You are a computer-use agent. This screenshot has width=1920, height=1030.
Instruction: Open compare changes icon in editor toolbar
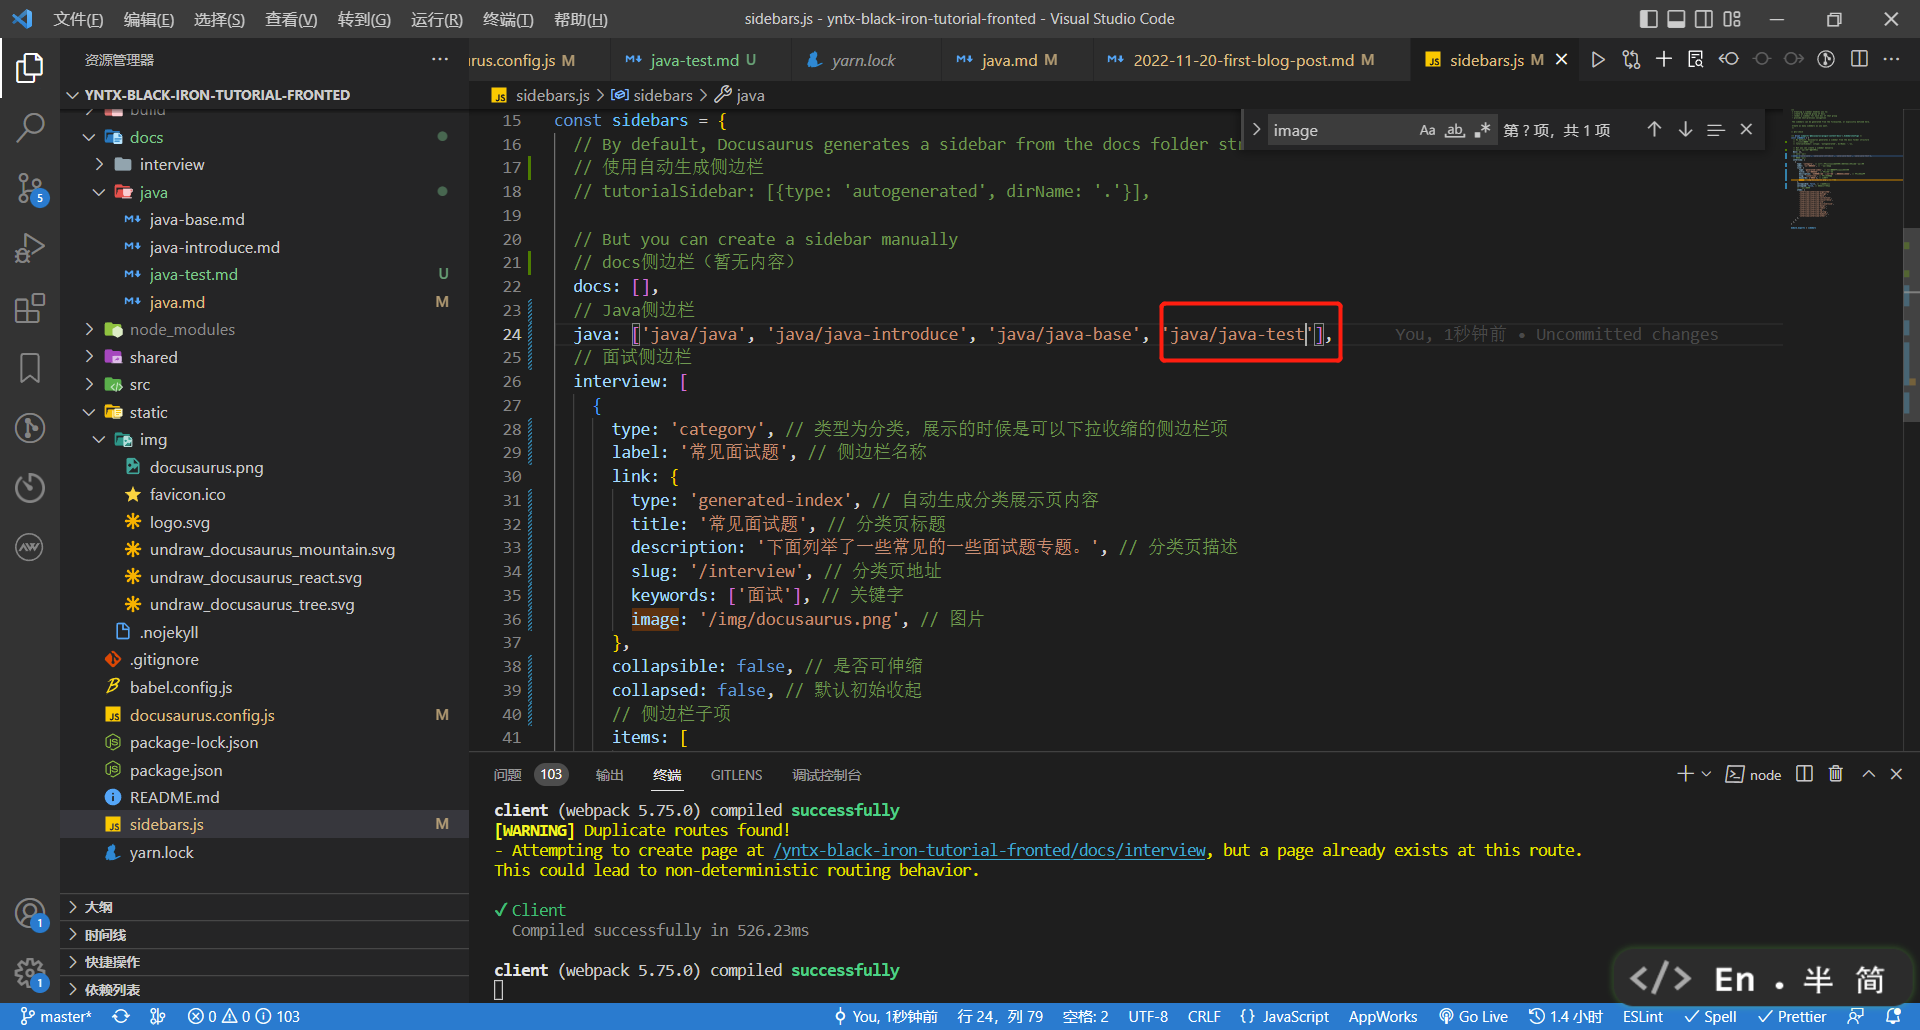(1631, 60)
